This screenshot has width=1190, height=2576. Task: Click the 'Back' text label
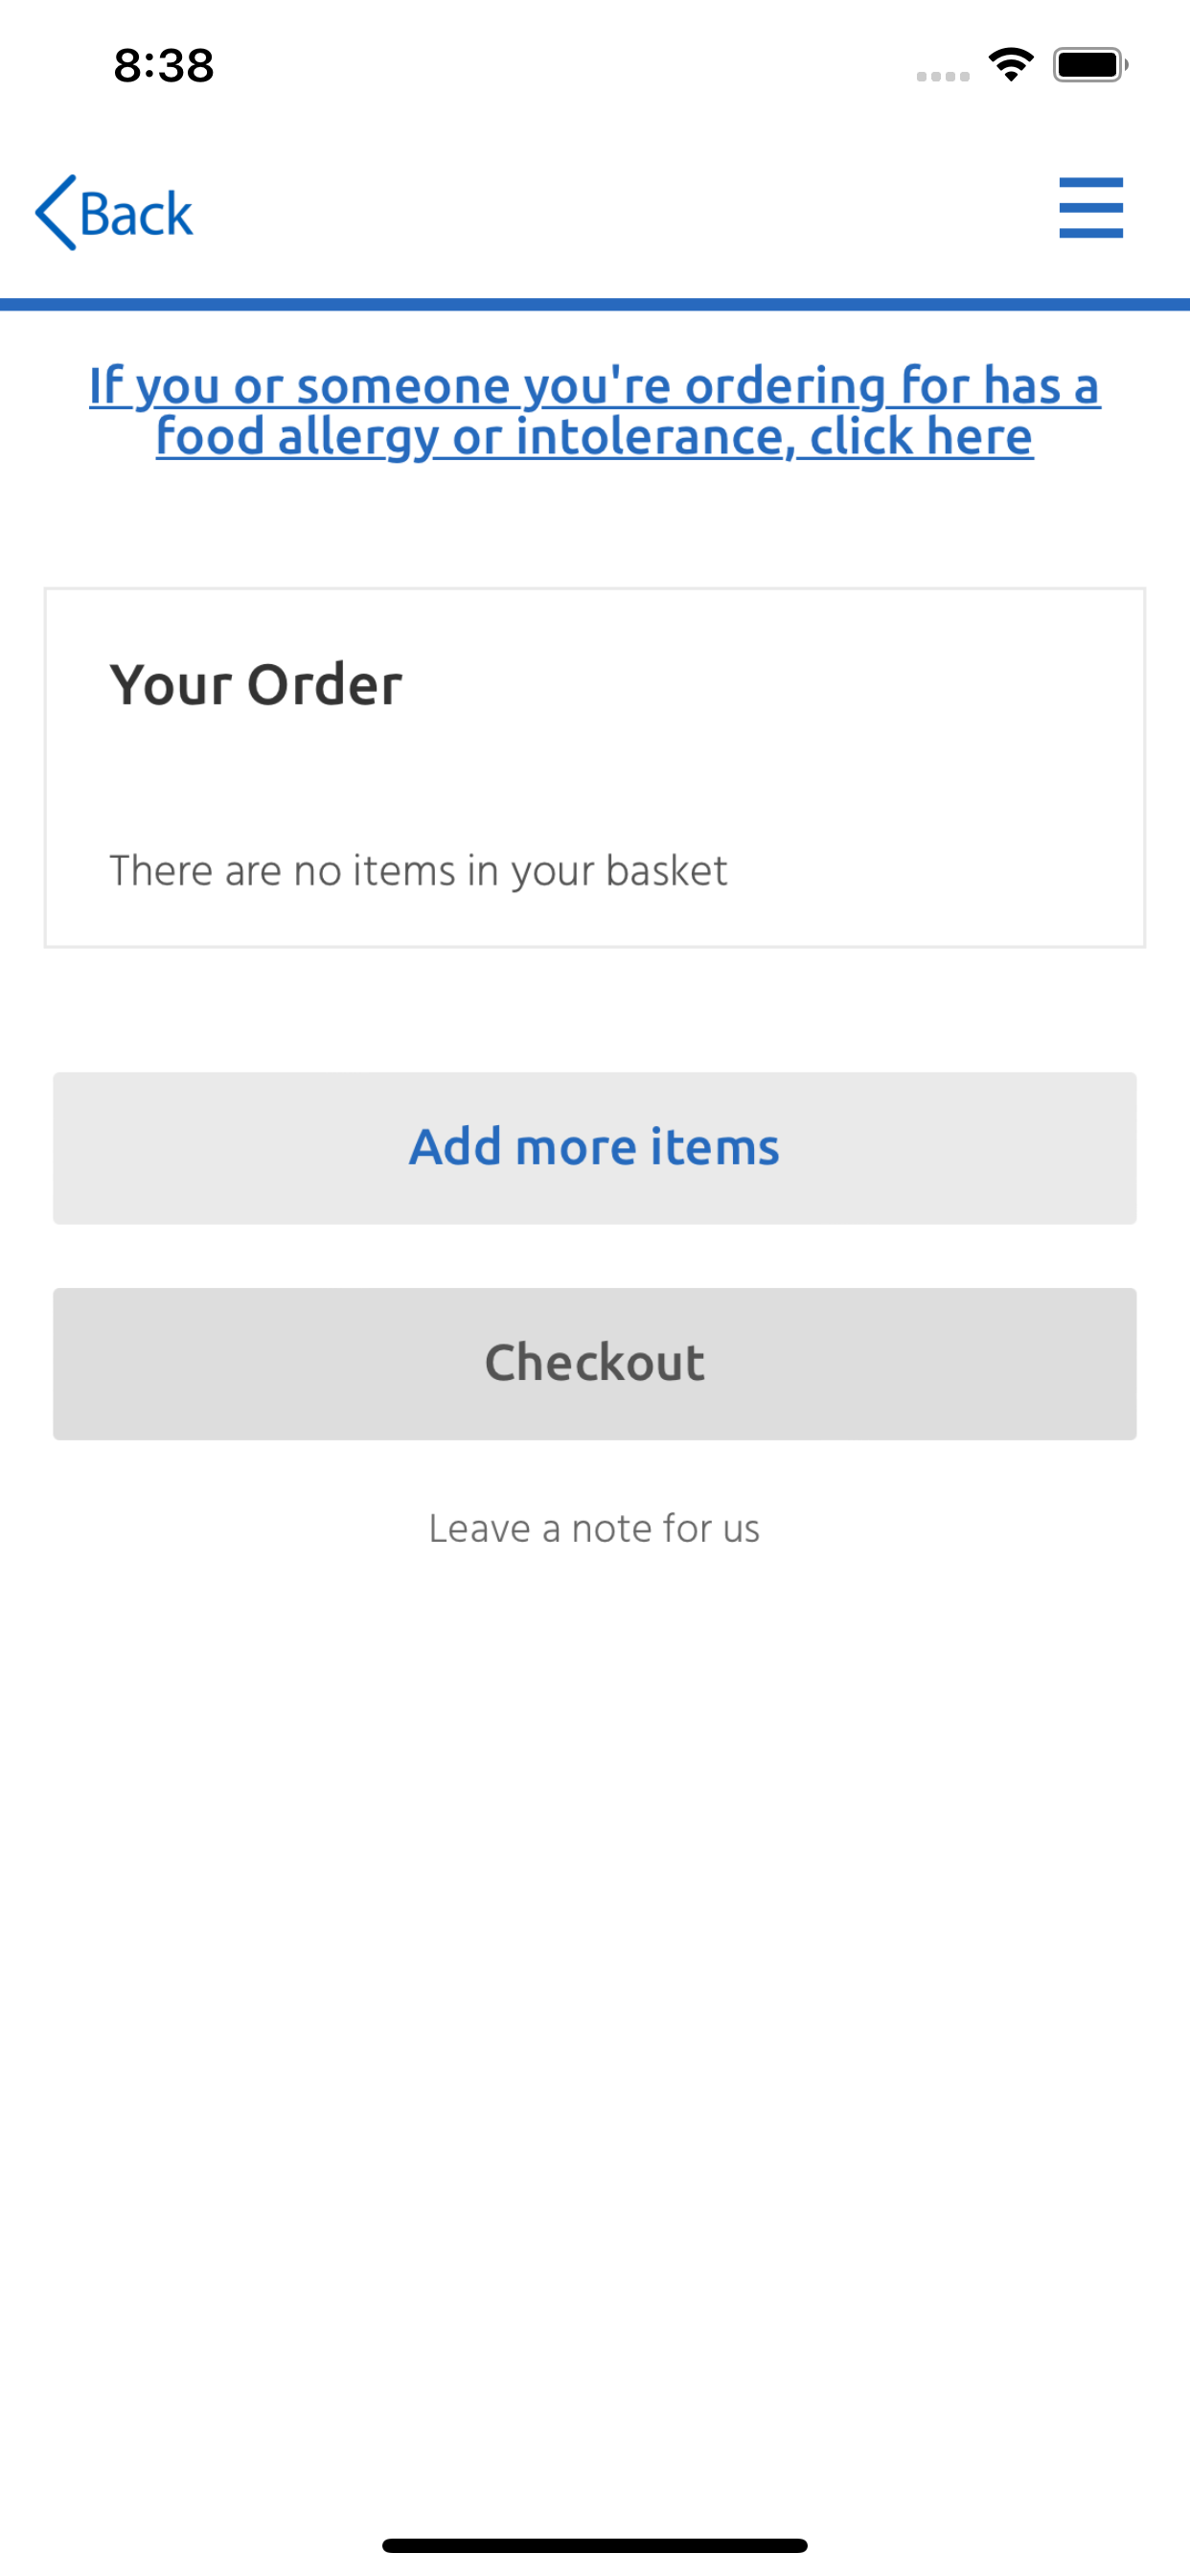point(136,214)
